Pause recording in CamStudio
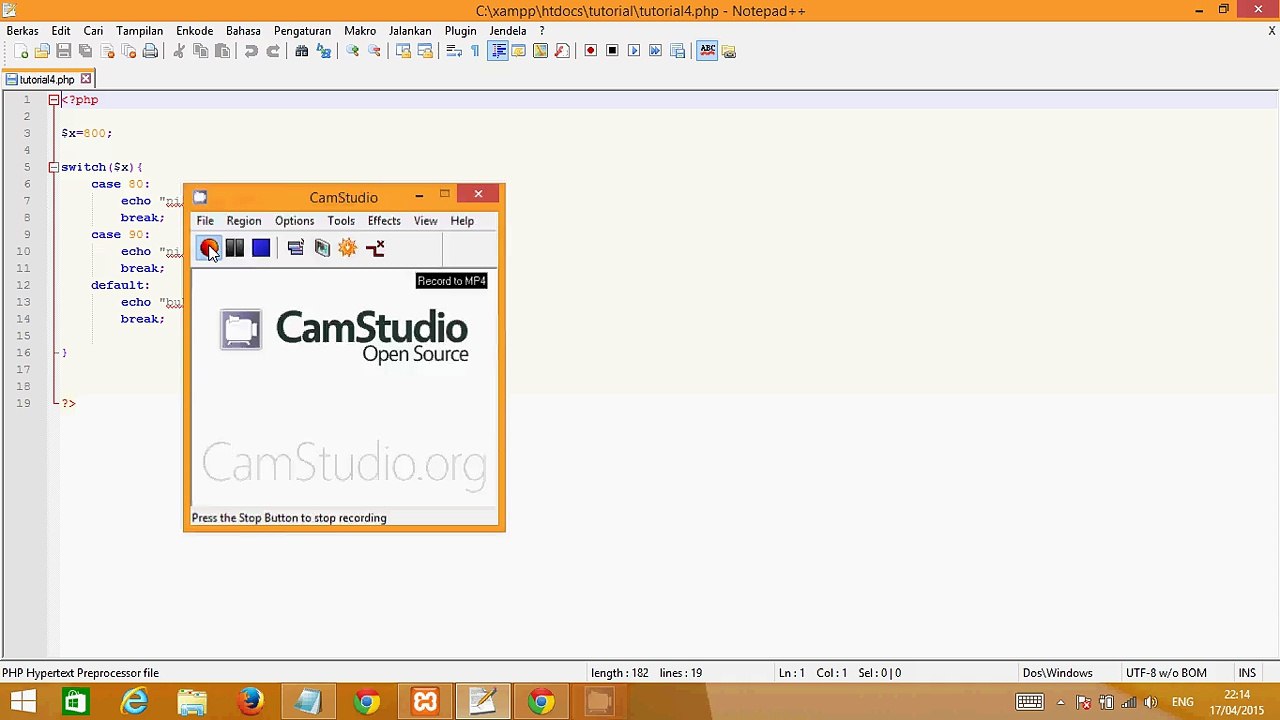 click(234, 248)
